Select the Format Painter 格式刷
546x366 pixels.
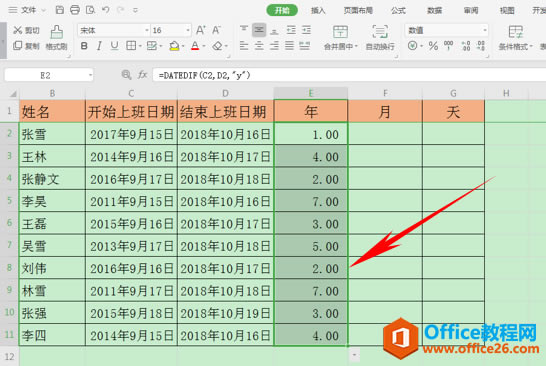pyautogui.click(x=56, y=38)
